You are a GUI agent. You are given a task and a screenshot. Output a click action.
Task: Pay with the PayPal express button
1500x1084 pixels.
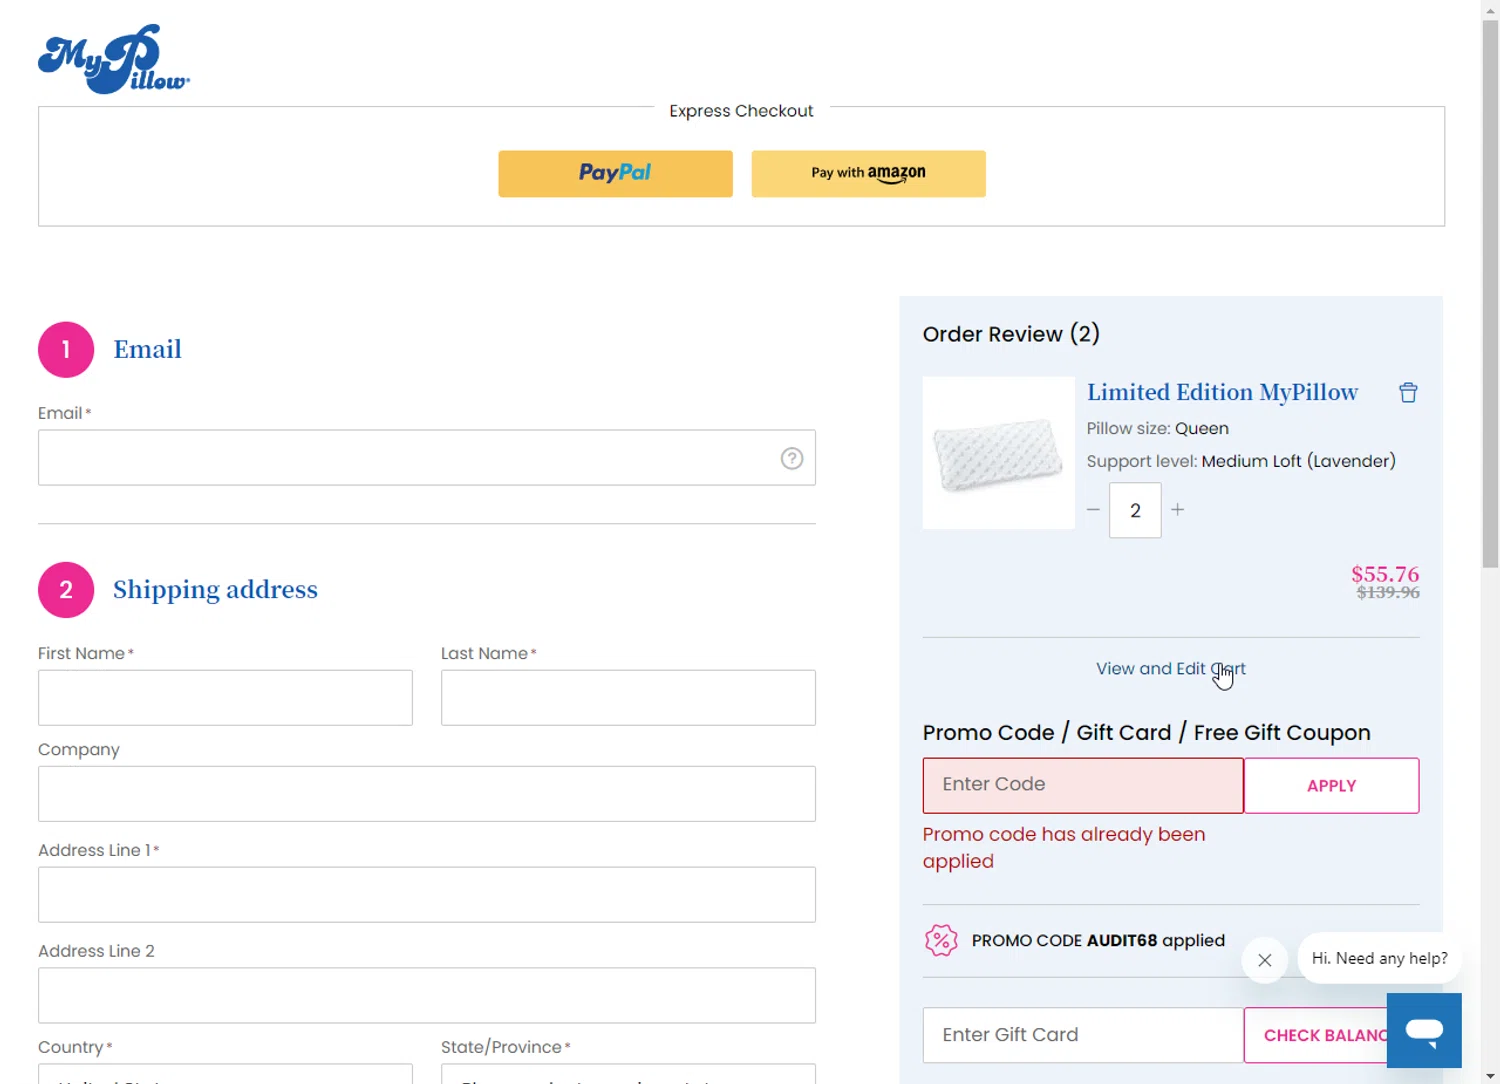pos(615,173)
